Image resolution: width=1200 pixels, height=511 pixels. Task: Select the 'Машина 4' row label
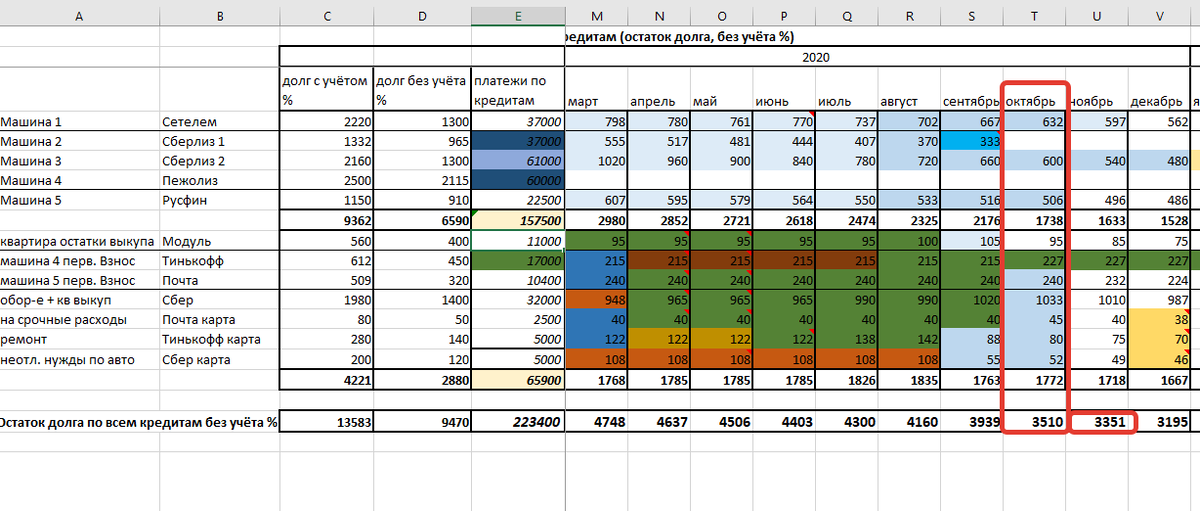[x=80, y=181]
